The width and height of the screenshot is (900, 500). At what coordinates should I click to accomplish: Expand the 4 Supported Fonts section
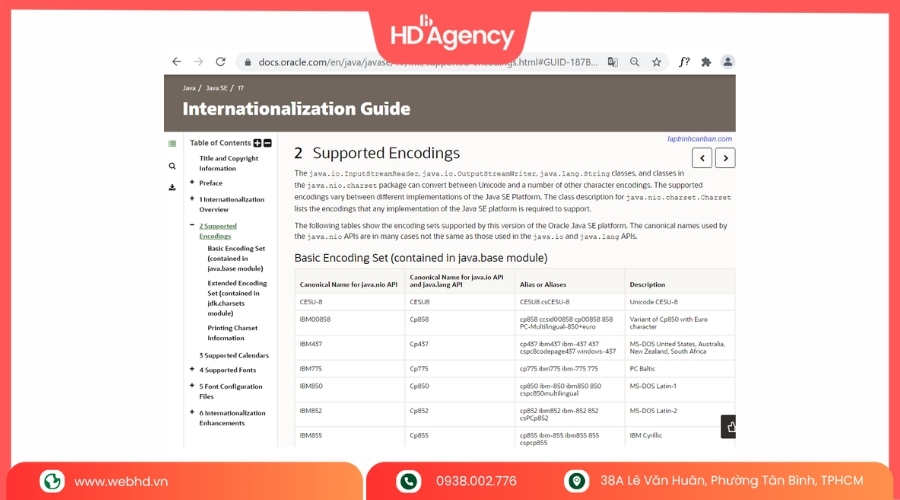coord(191,370)
